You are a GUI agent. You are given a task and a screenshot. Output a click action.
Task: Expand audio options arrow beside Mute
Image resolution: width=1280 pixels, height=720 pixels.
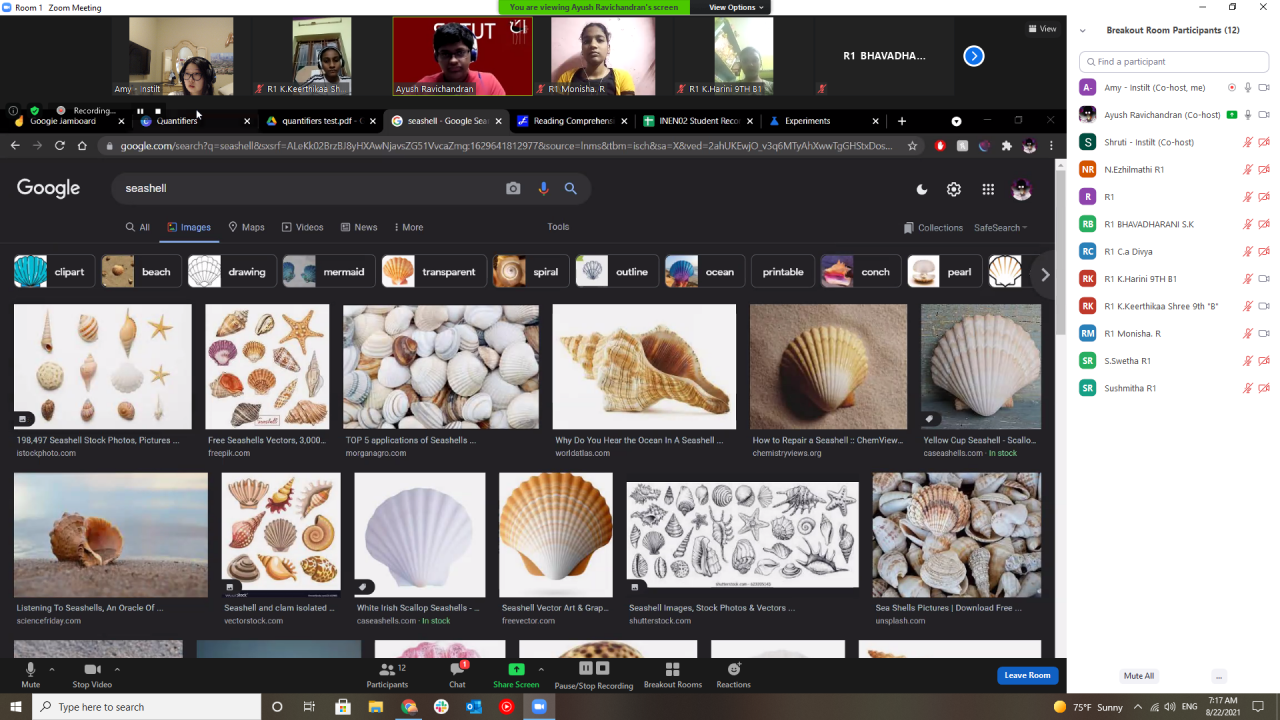(52, 669)
